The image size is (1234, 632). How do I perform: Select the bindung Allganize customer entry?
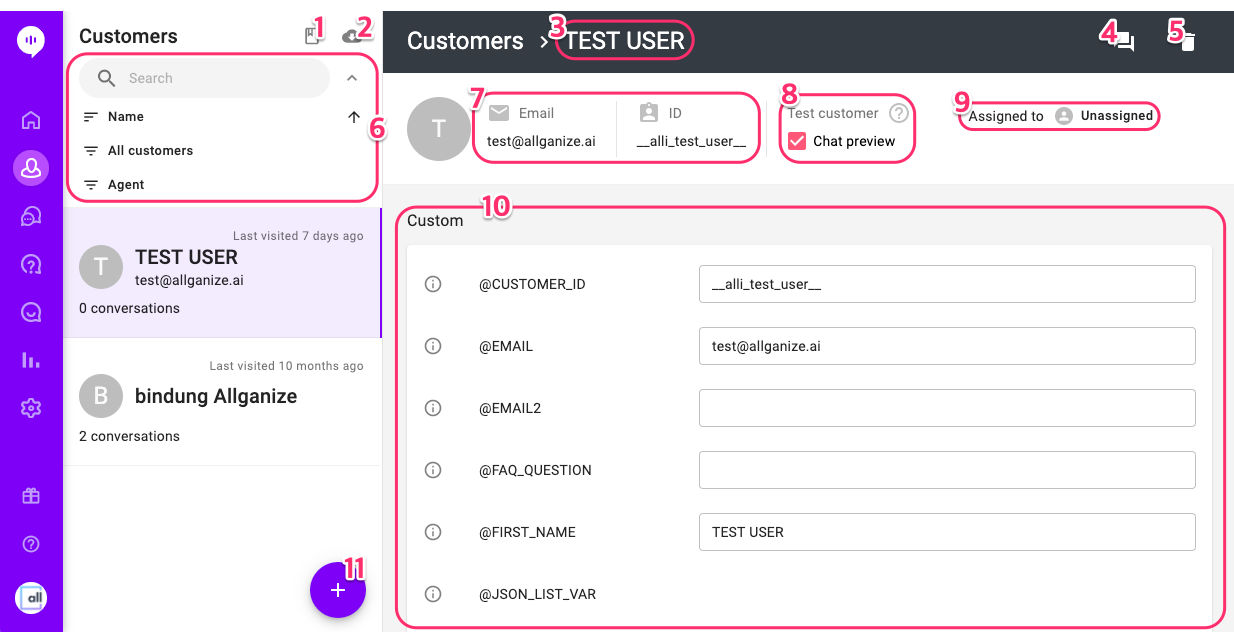[222, 402]
